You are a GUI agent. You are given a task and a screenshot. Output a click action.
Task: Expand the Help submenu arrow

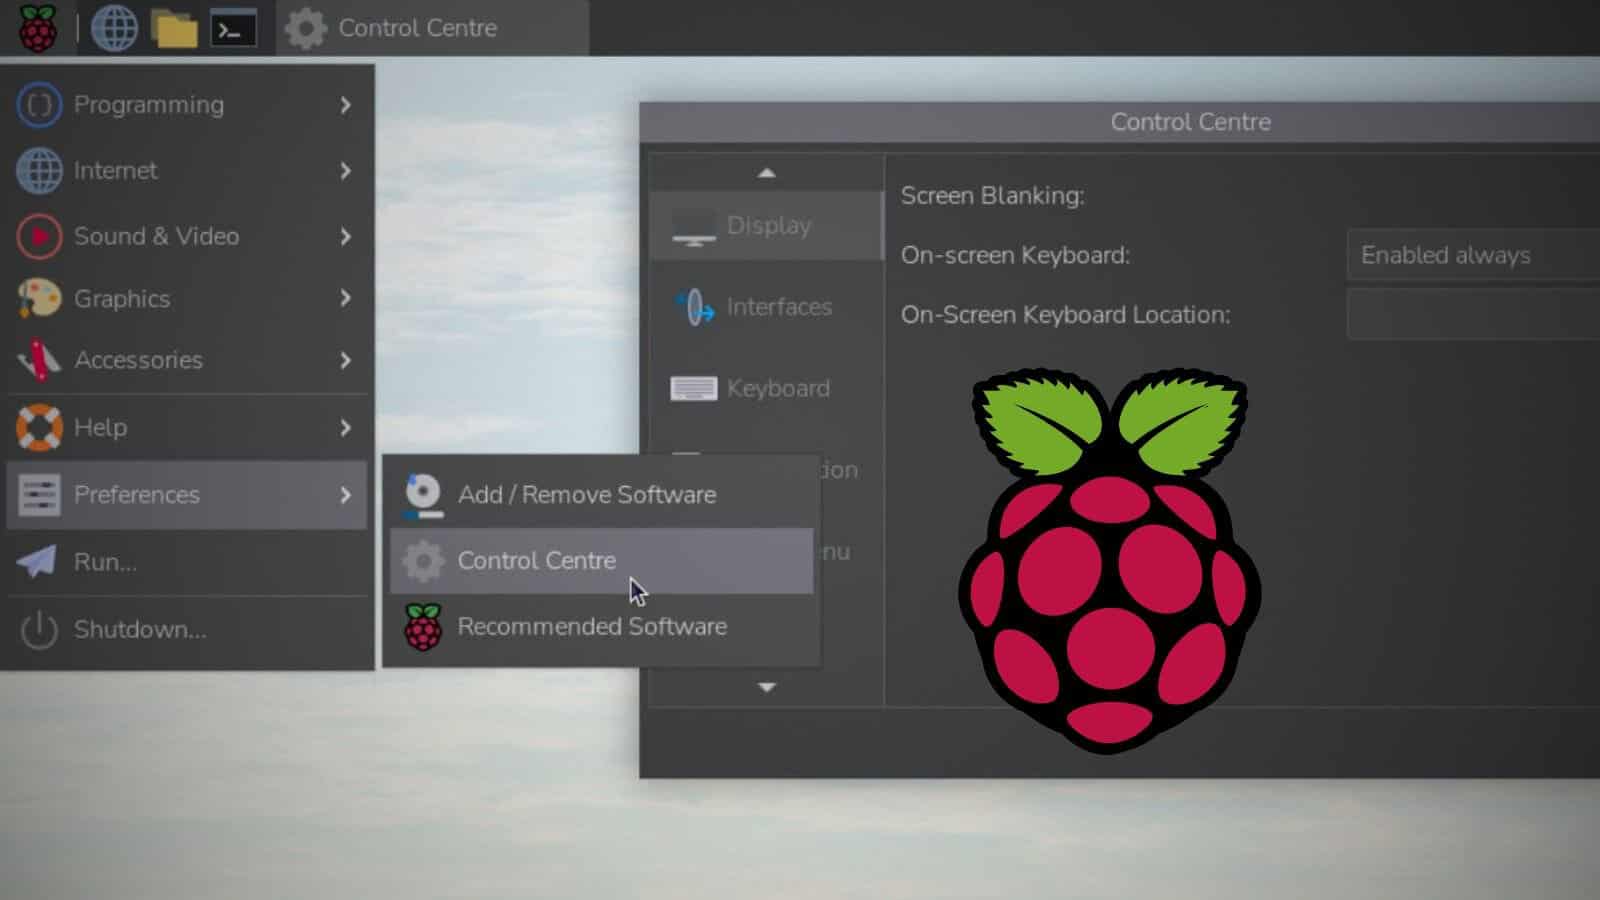click(x=345, y=428)
